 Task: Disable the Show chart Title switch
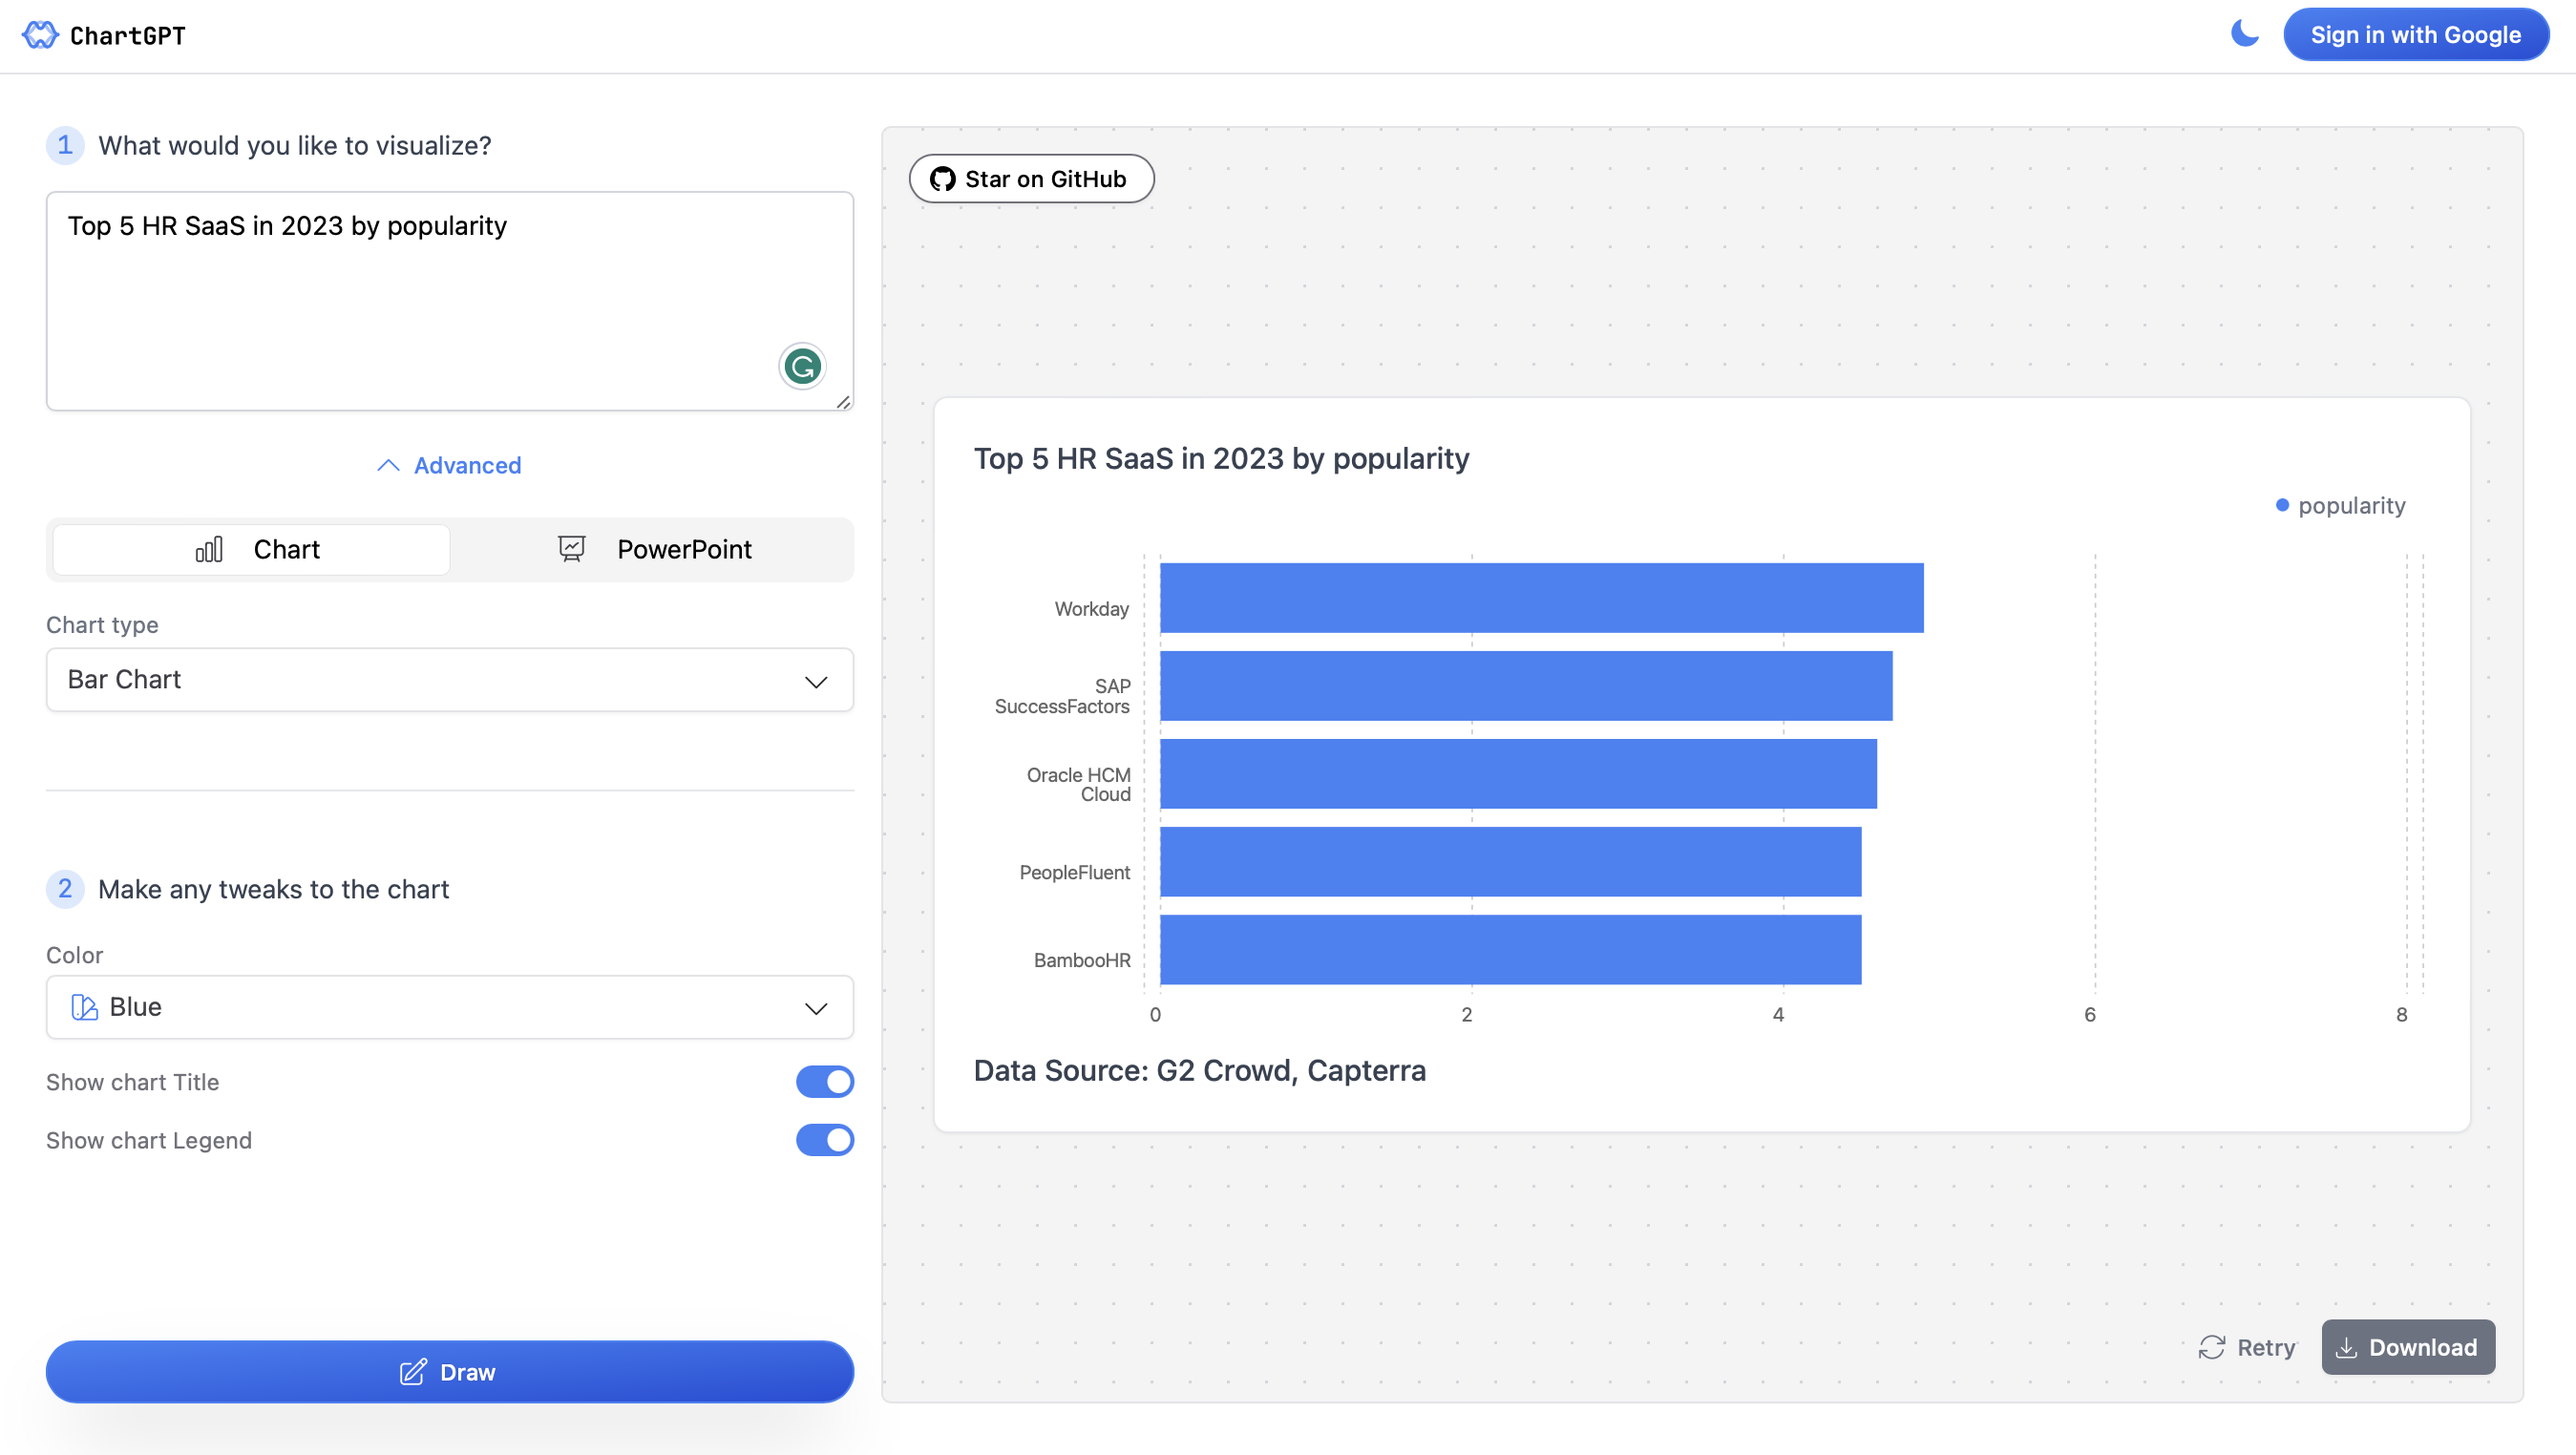(x=824, y=1081)
